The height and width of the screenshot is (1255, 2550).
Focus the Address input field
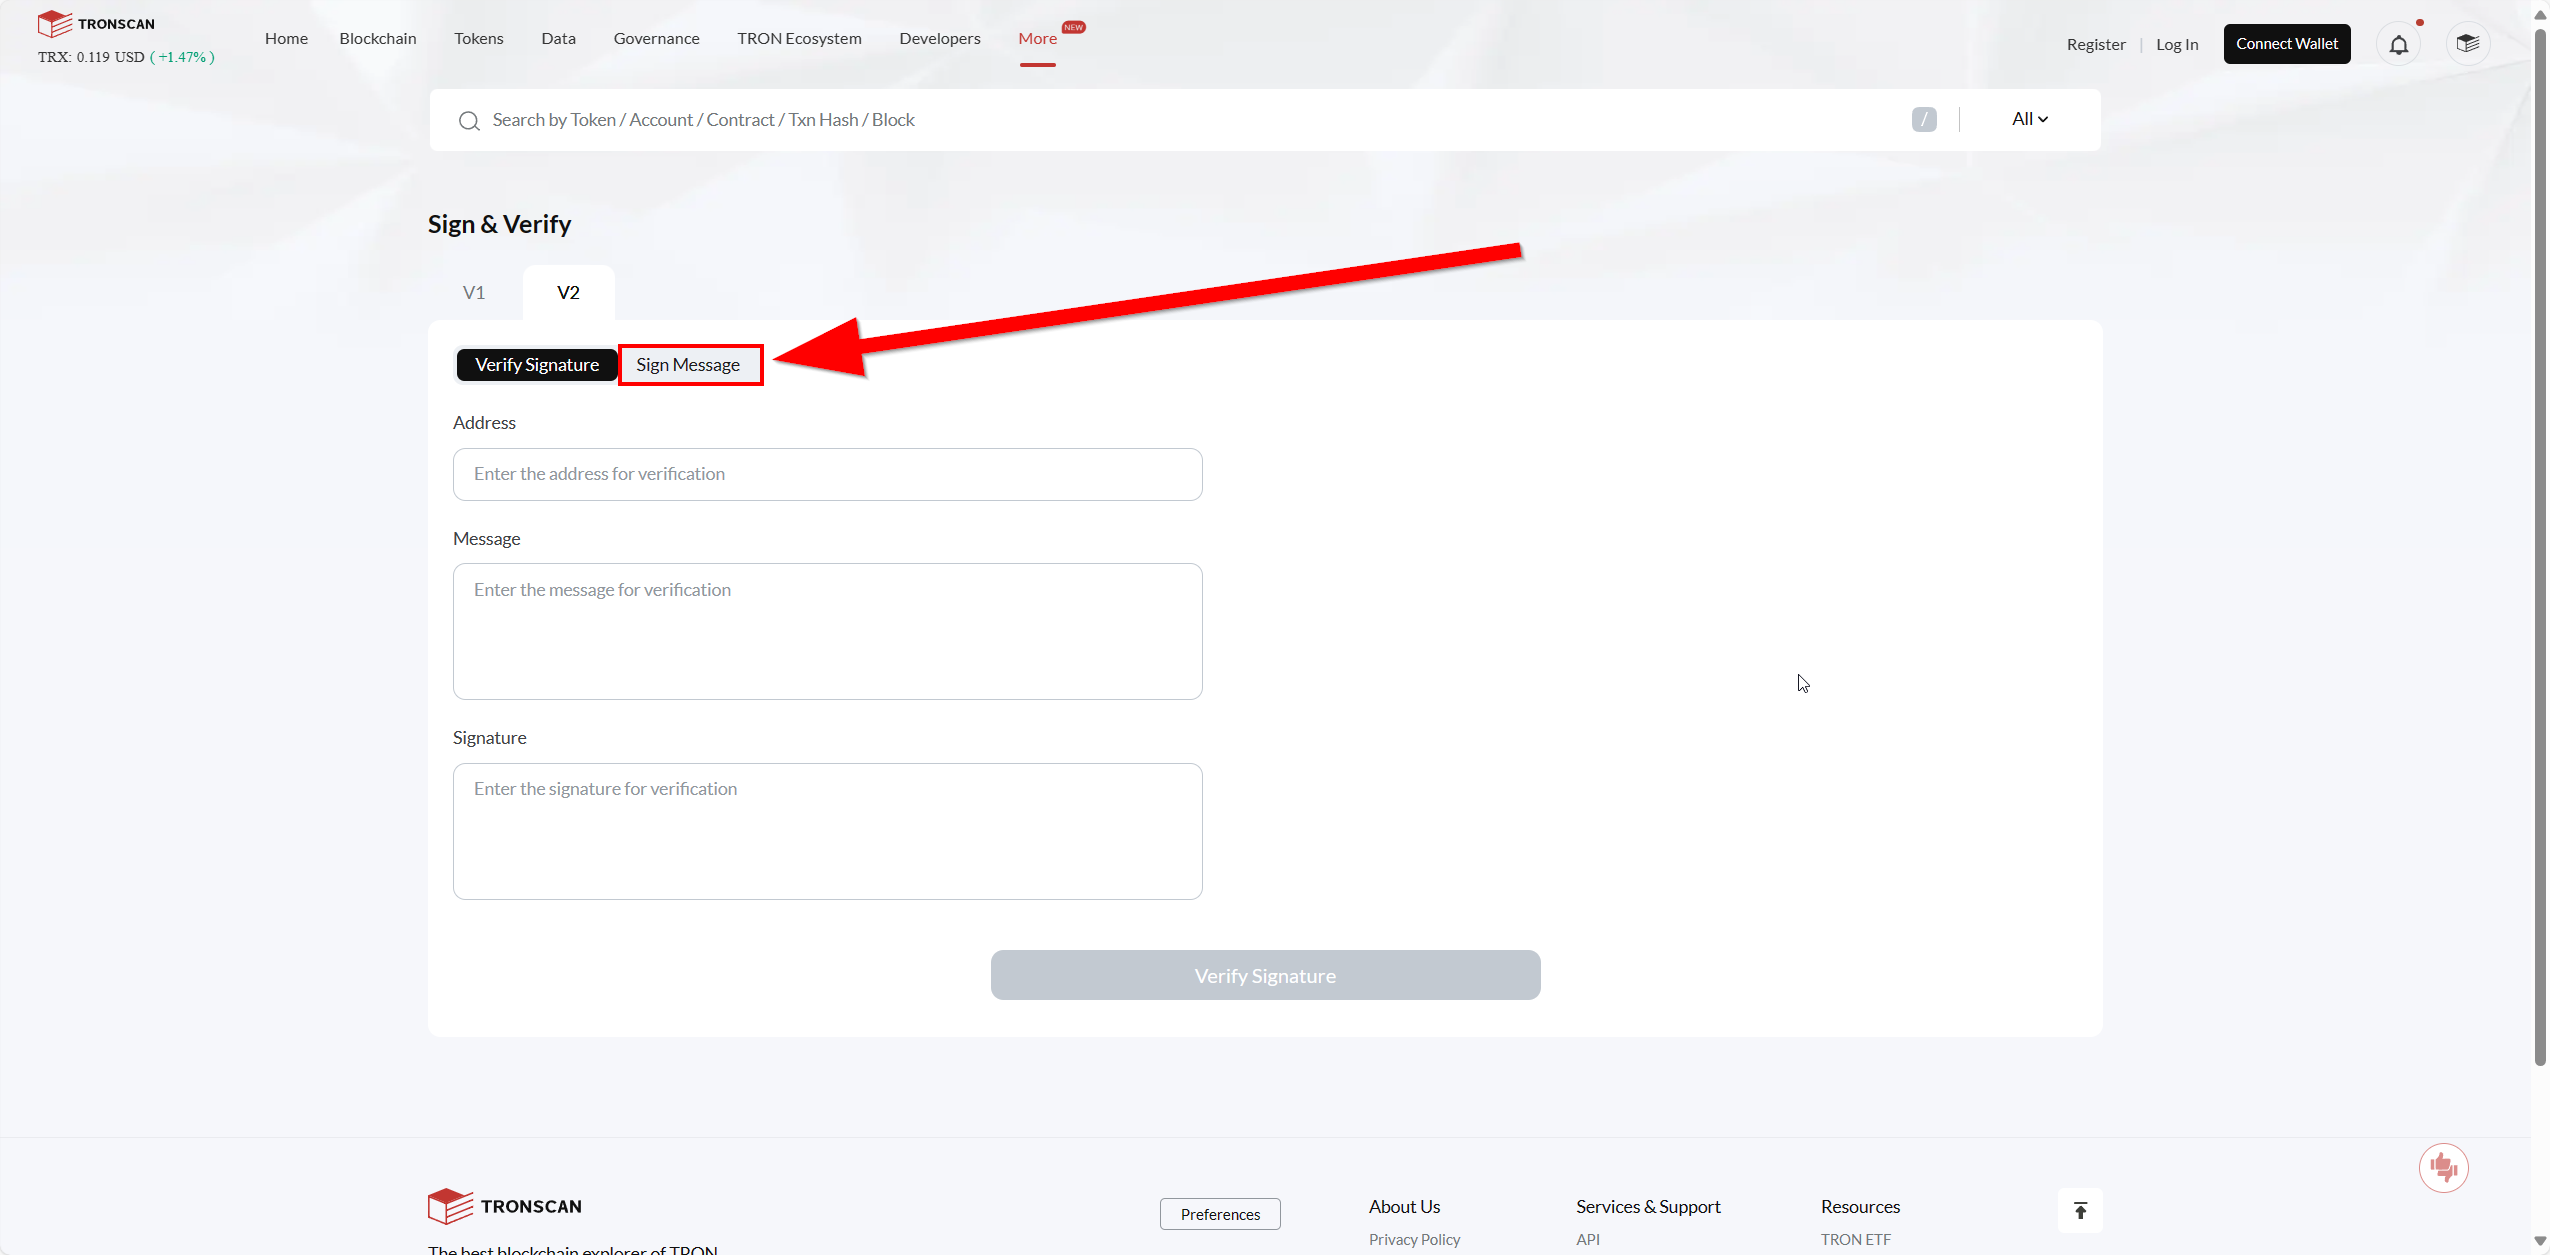827,474
